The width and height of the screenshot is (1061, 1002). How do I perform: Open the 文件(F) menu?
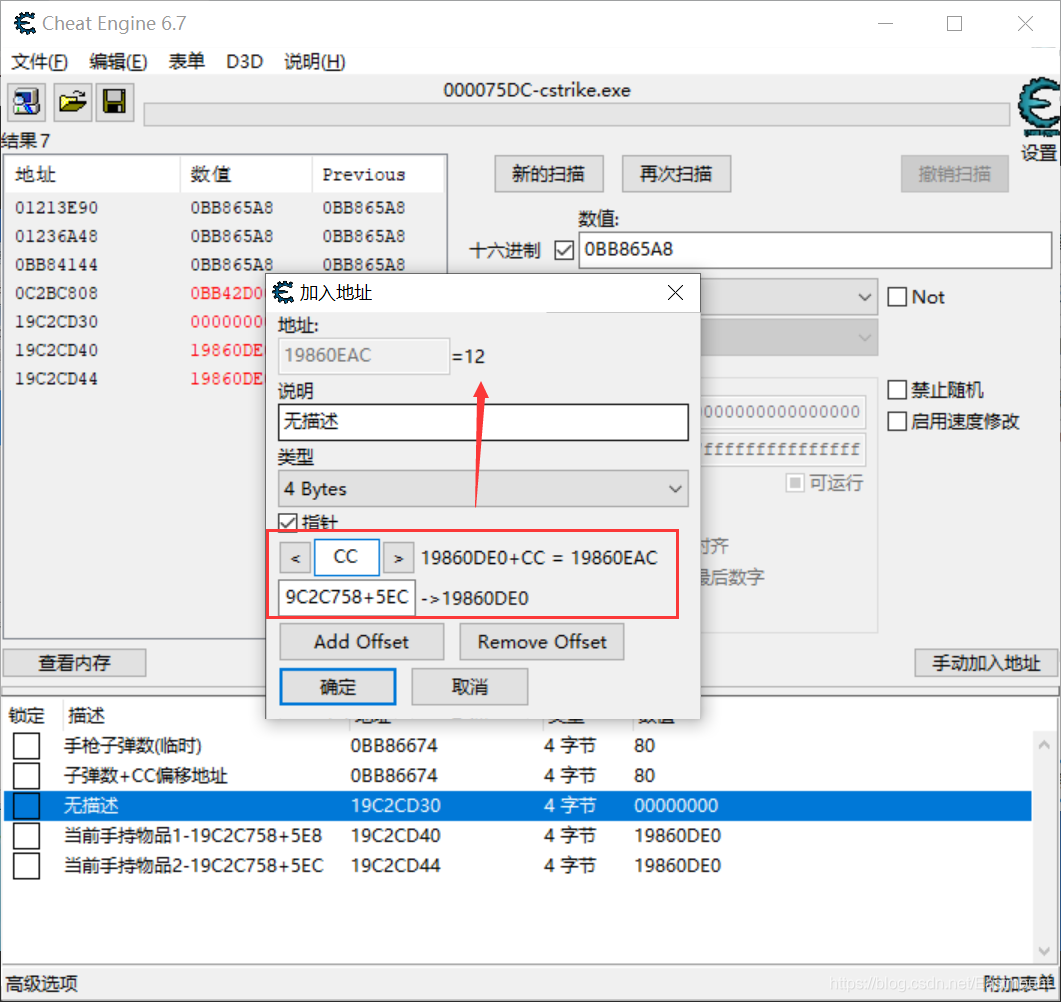click(x=39, y=62)
